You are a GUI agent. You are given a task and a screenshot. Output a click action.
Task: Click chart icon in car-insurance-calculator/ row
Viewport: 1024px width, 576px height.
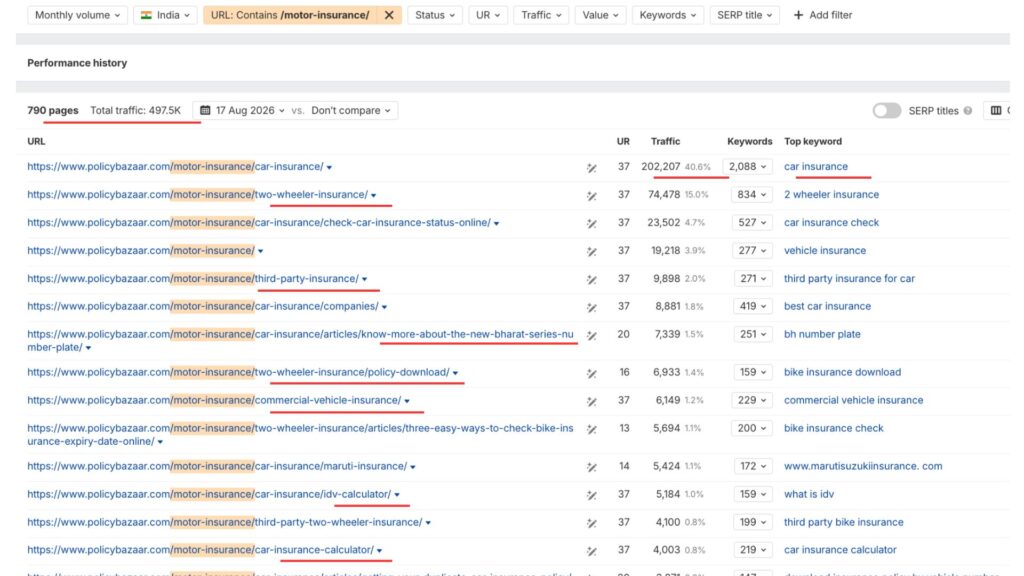point(592,551)
